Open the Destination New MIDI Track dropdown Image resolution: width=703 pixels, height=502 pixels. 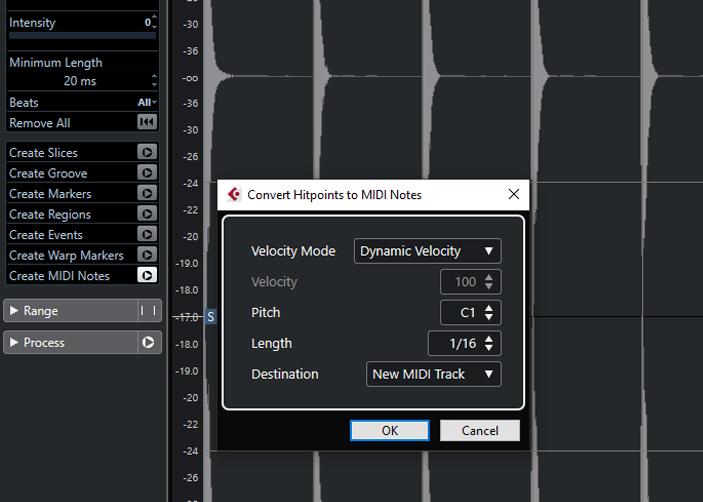pyautogui.click(x=434, y=374)
